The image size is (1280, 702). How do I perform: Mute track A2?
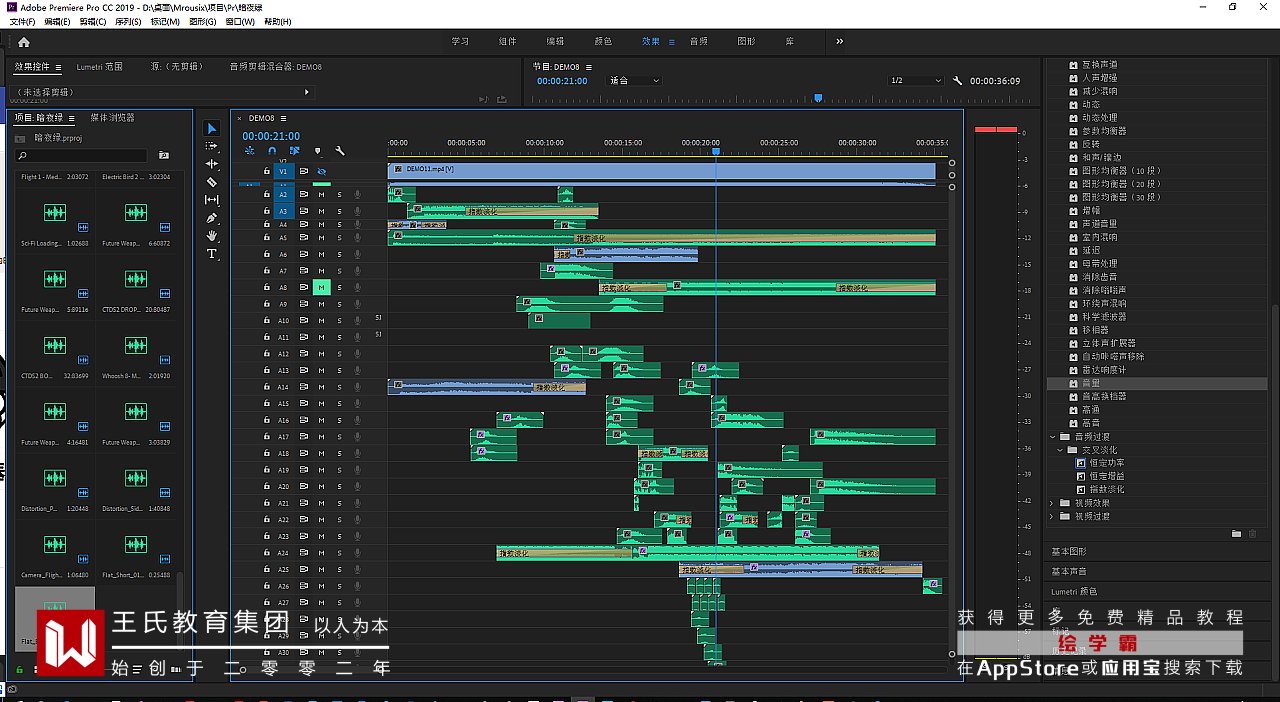(321, 195)
